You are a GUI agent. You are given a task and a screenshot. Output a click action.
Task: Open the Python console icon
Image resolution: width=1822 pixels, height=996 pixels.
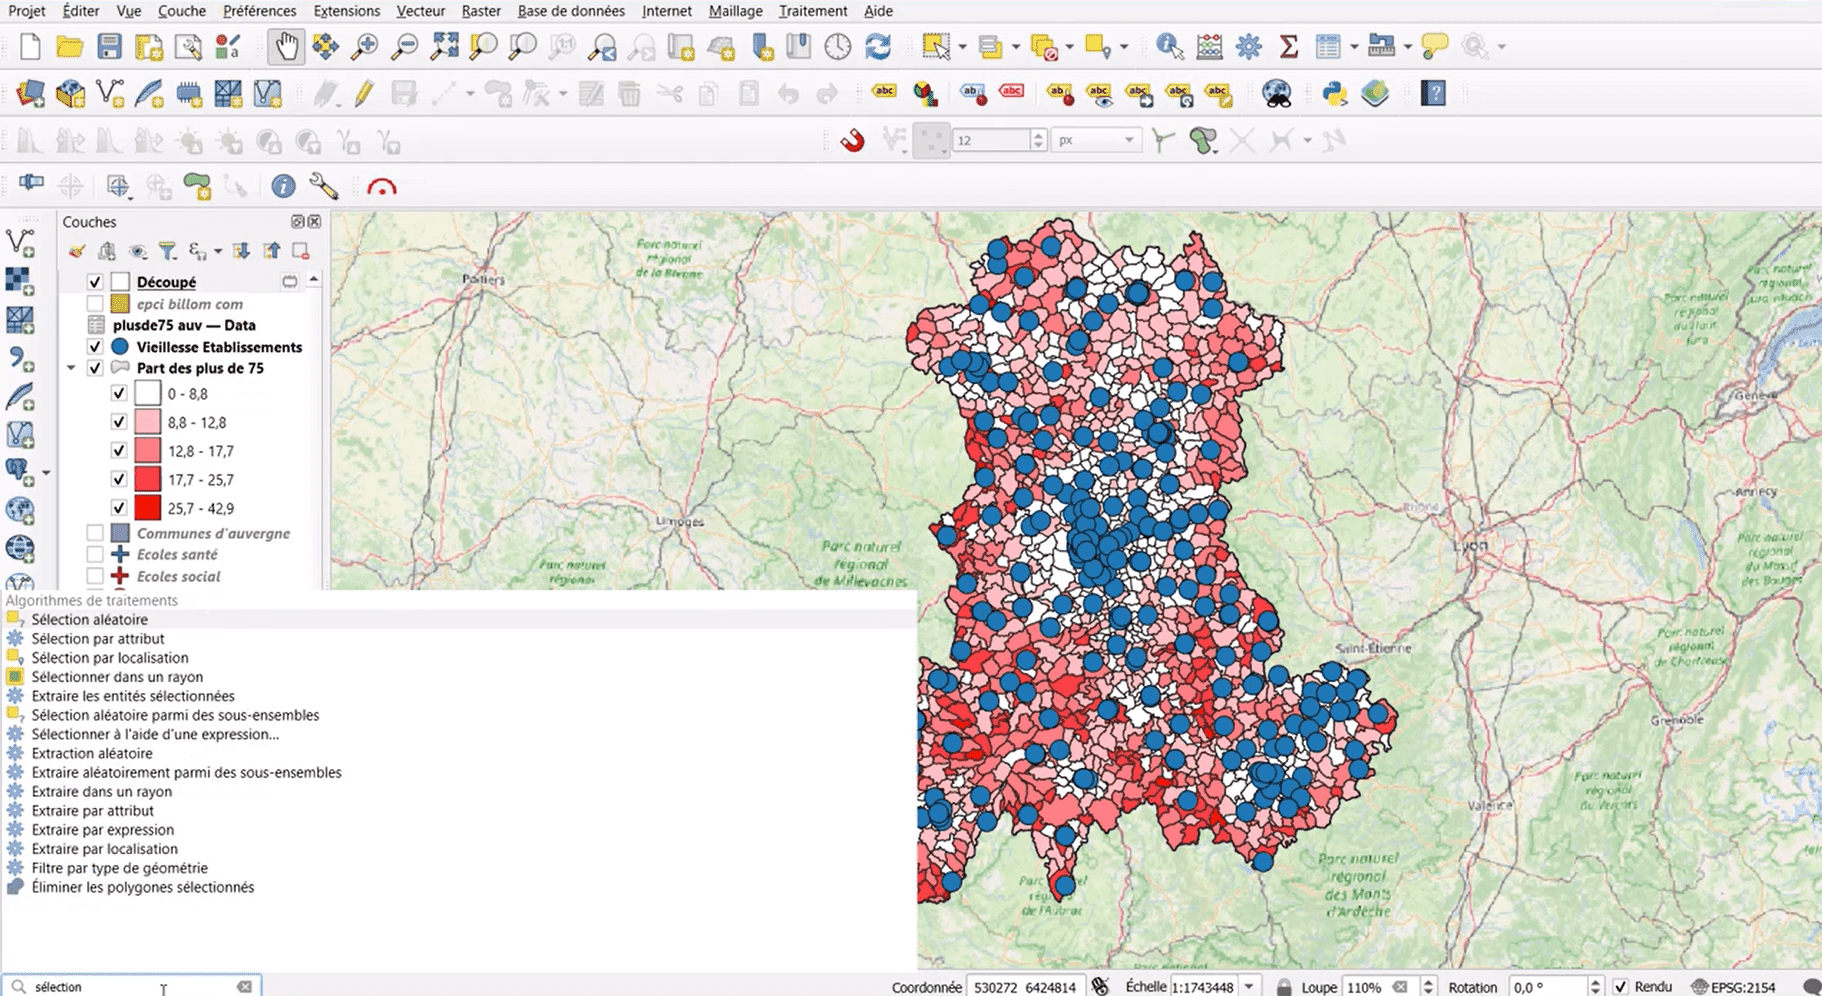(x=1334, y=93)
